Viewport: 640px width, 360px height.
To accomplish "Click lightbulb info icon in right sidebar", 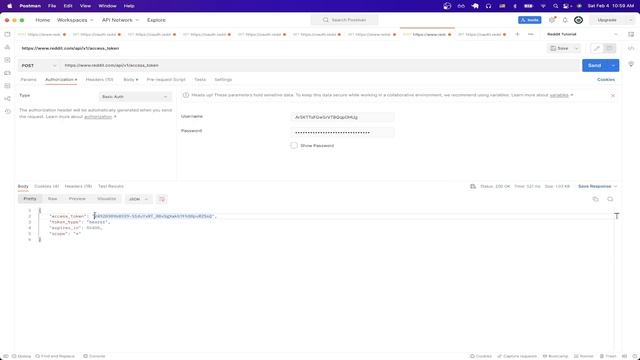I will (631, 64).
